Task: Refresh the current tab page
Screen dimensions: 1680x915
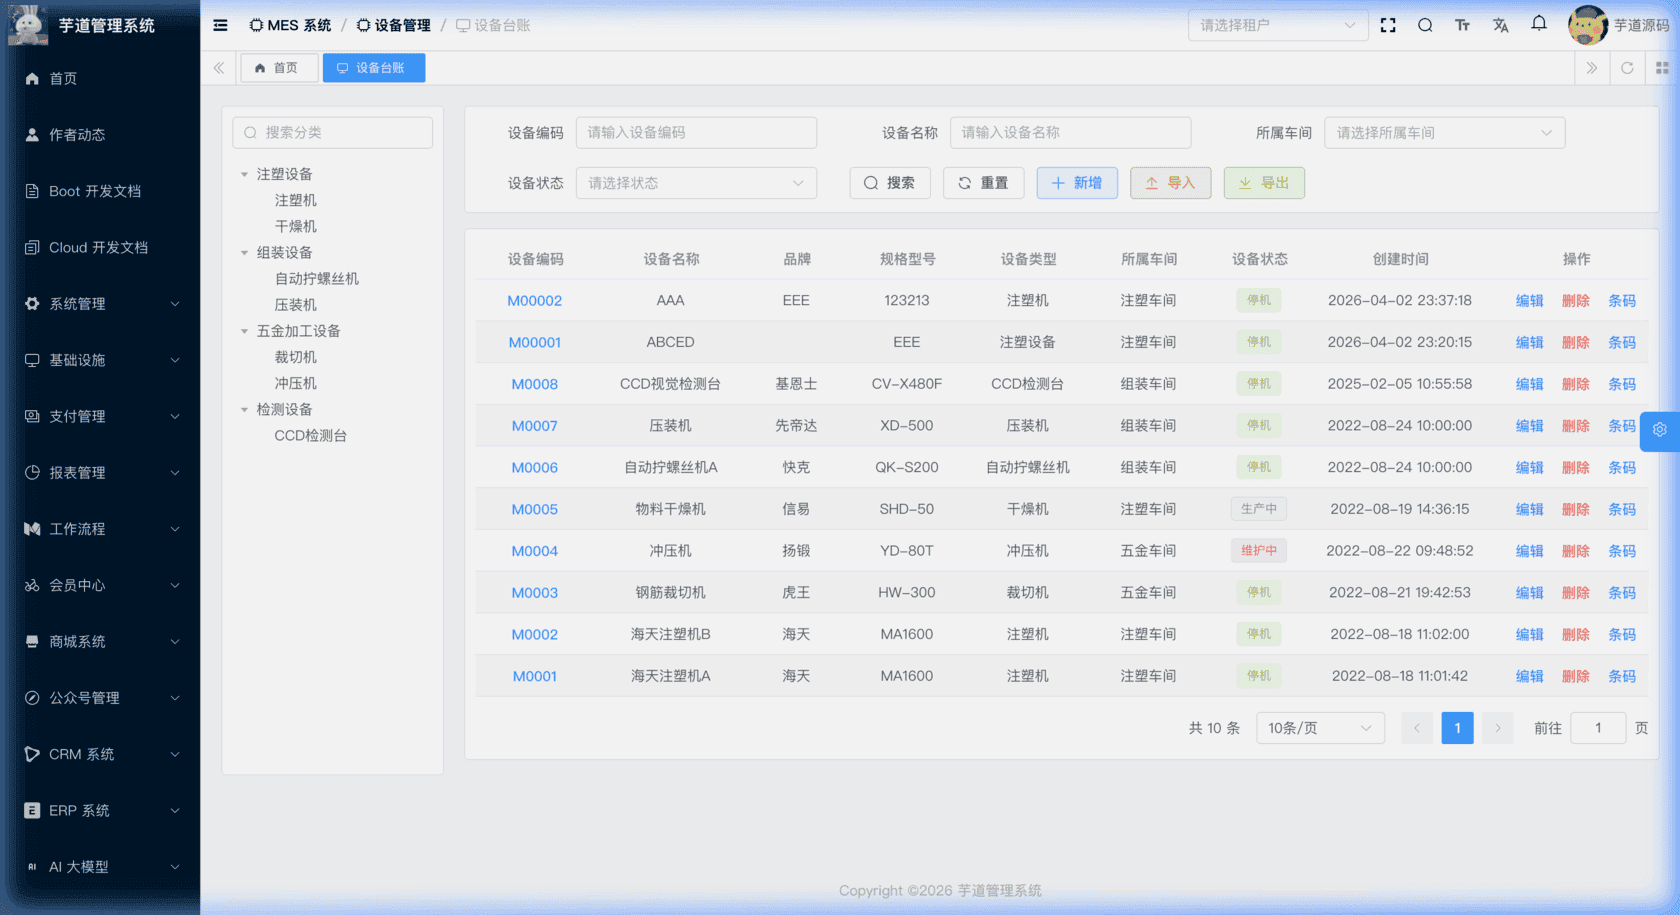Action: point(1627,67)
